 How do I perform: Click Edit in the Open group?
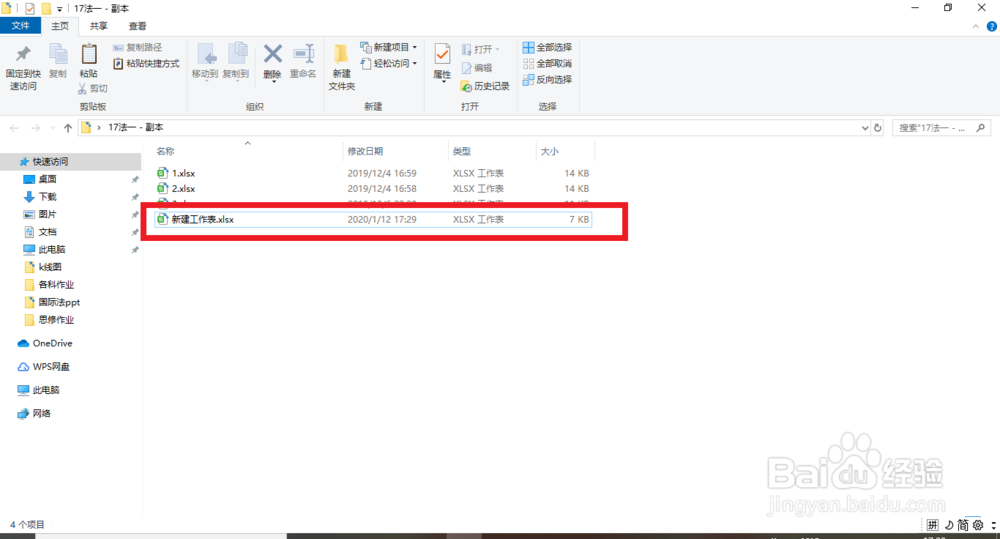[x=477, y=68]
